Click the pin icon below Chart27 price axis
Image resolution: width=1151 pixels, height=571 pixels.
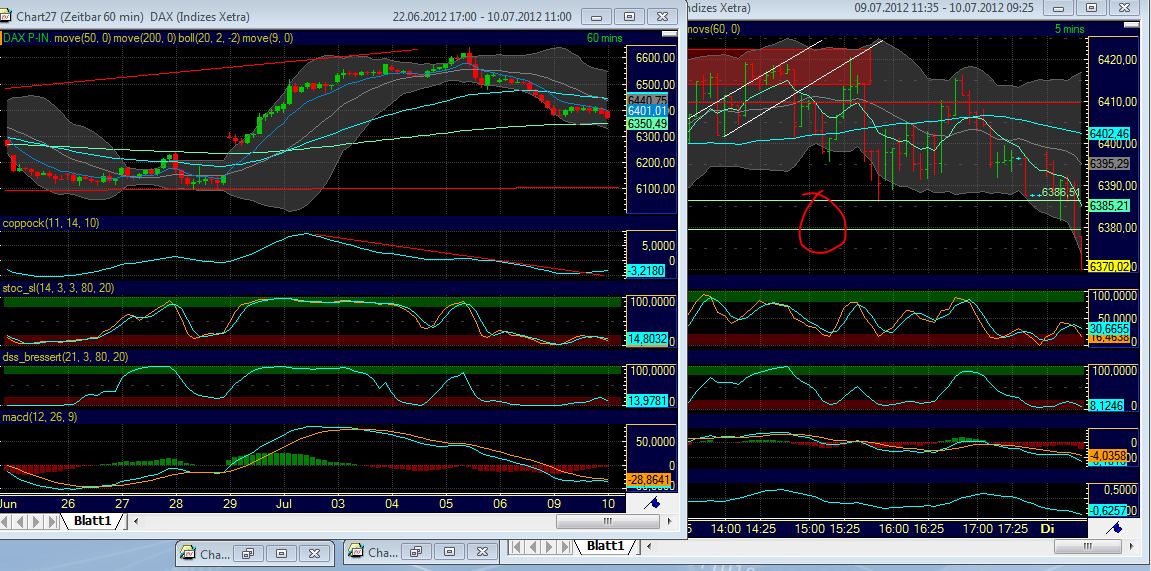click(651, 503)
